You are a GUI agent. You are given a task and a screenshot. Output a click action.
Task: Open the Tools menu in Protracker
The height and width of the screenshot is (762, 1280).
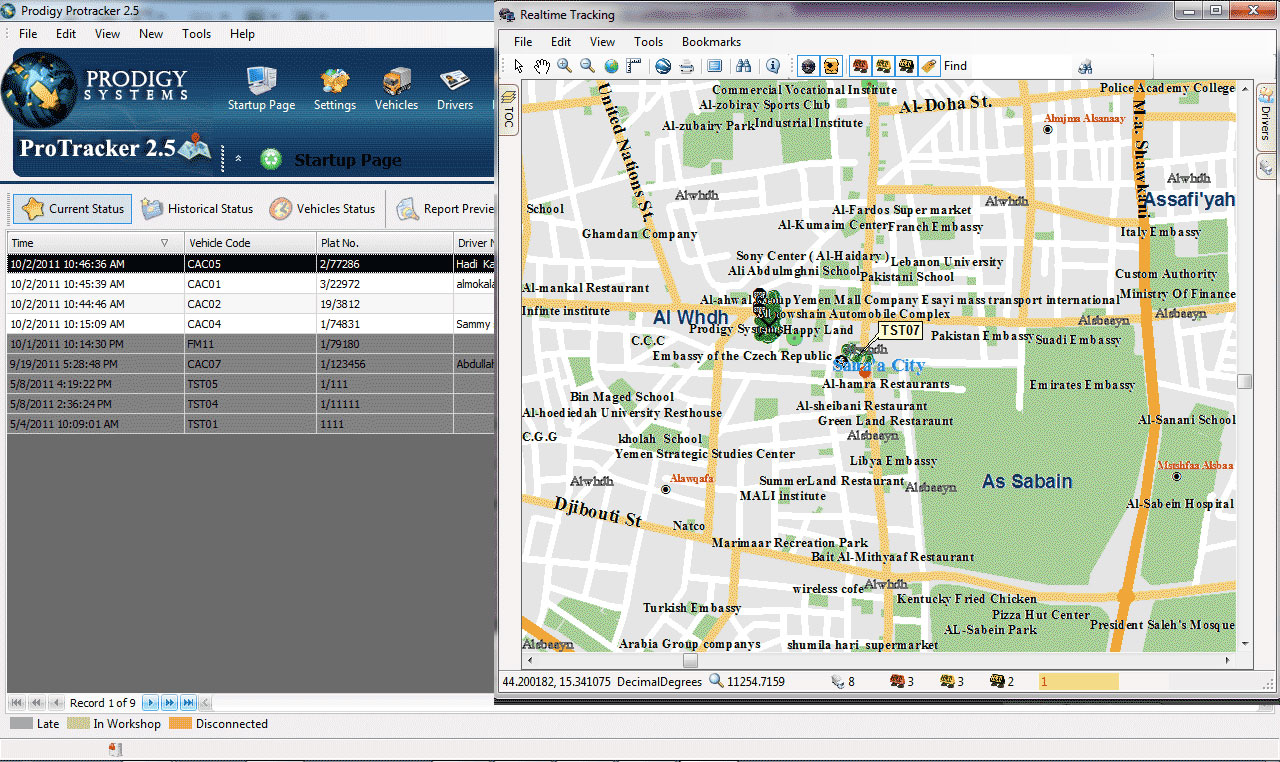pos(196,34)
